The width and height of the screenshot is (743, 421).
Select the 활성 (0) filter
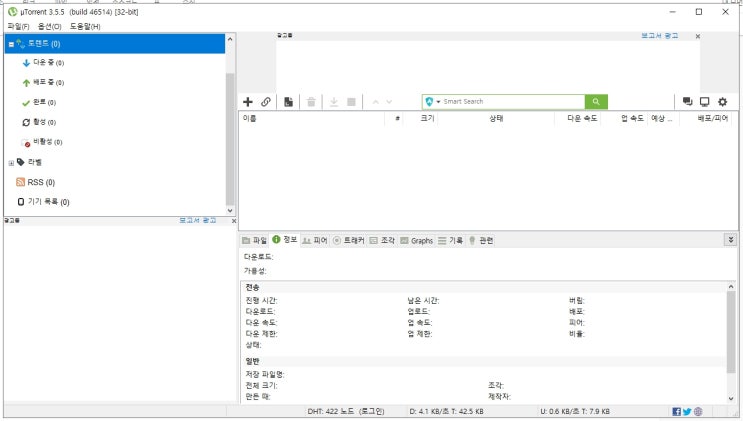pyautogui.click(x=39, y=122)
